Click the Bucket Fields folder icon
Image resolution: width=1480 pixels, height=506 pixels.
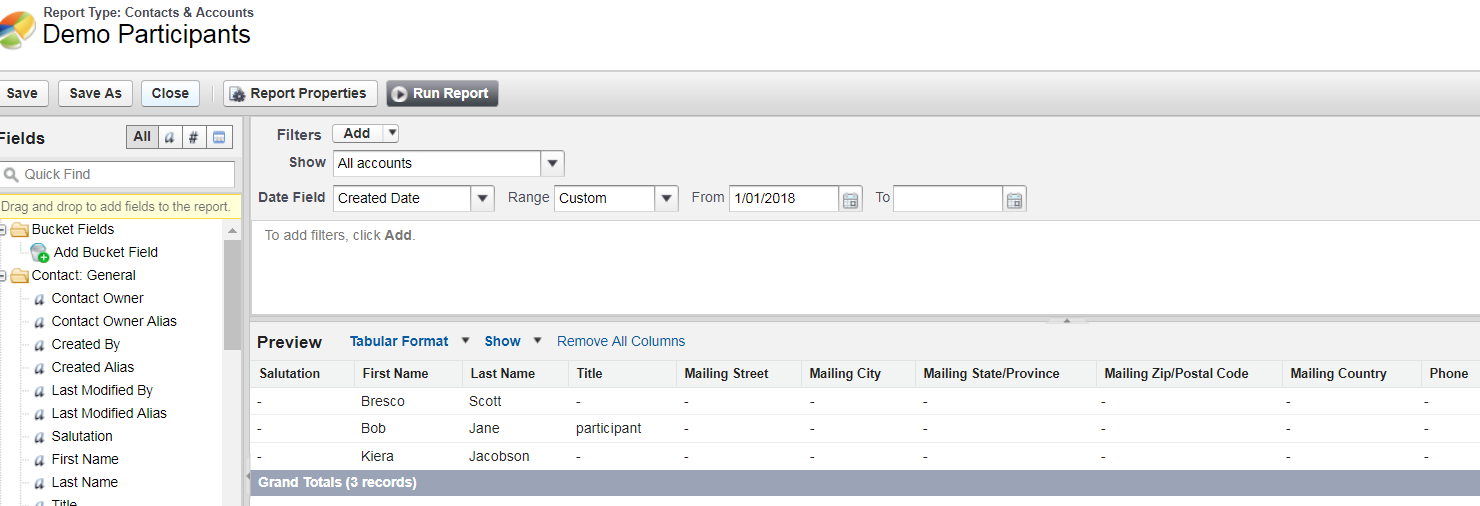pos(20,230)
